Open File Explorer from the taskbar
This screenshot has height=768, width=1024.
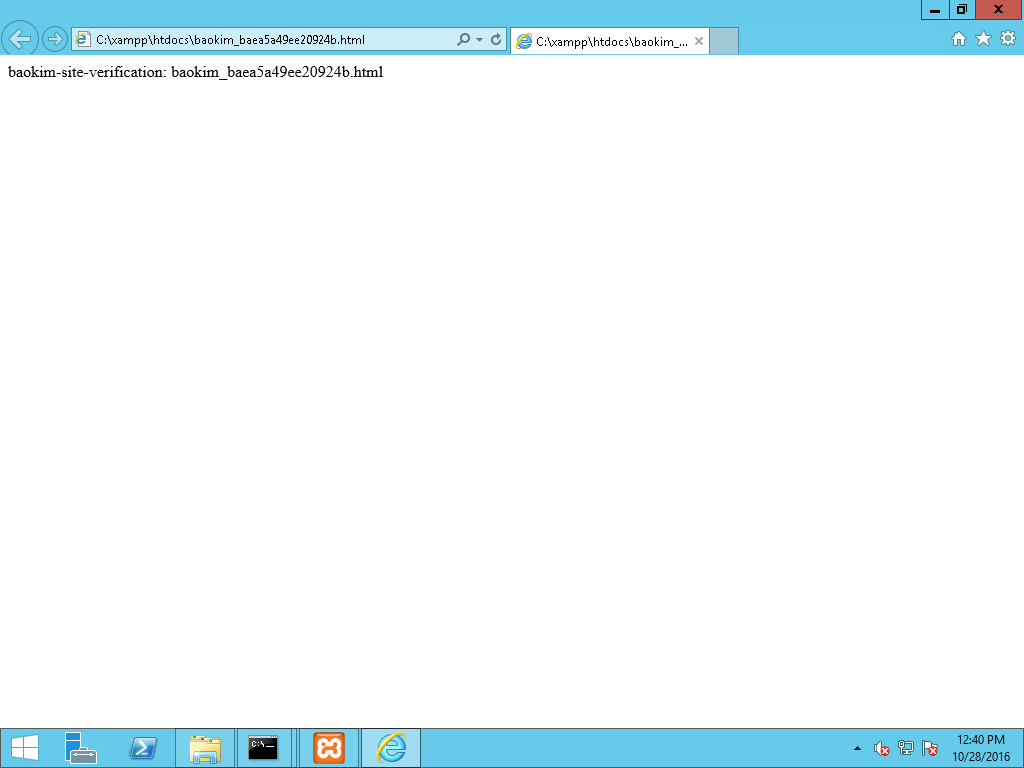pos(204,748)
